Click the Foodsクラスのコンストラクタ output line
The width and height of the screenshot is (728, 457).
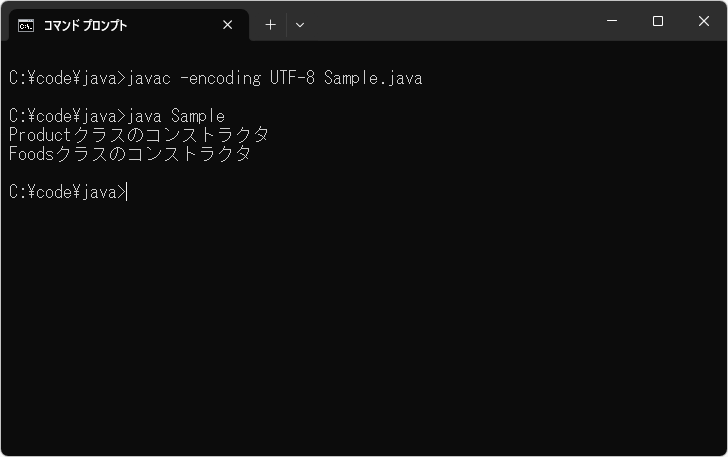(129, 154)
